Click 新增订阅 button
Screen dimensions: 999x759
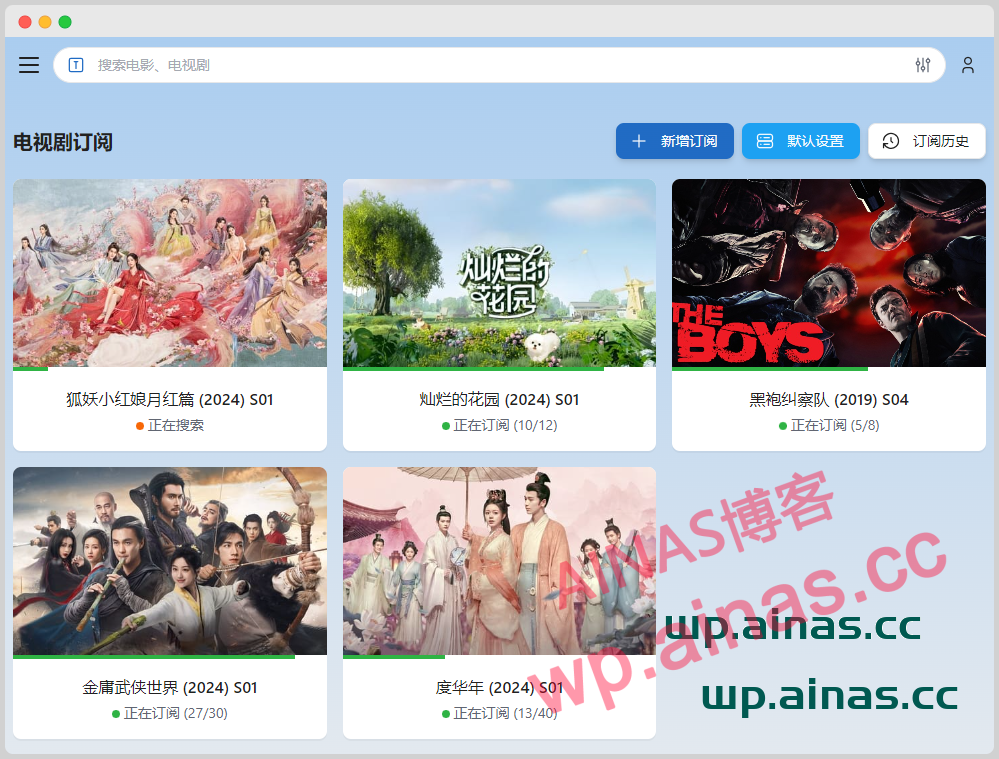coord(675,141)
